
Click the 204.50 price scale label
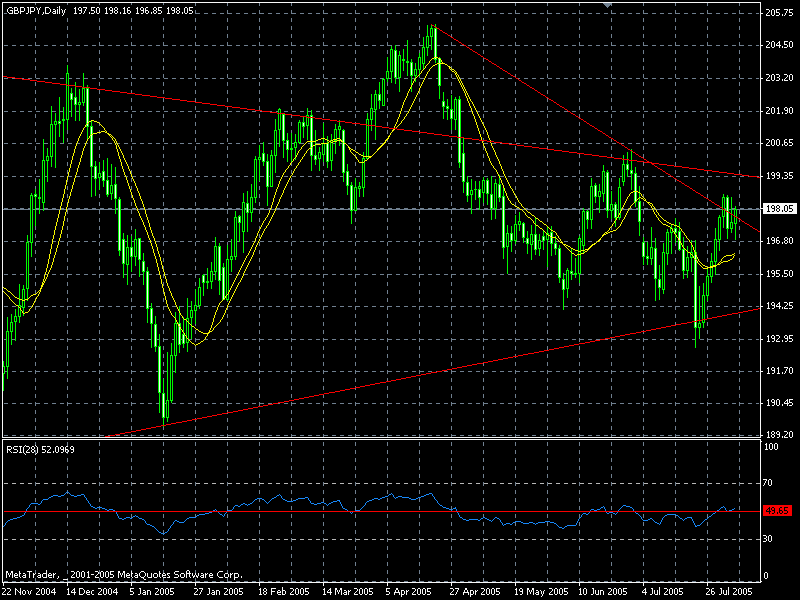[x=779, y=45]
